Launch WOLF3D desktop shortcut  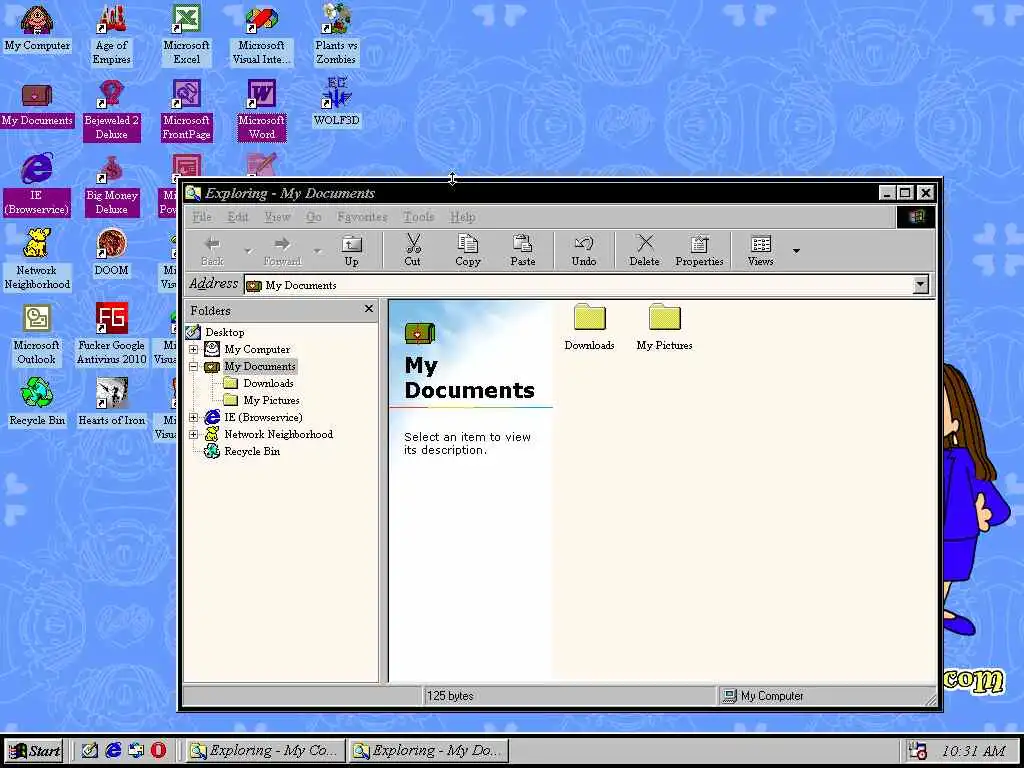336,103
